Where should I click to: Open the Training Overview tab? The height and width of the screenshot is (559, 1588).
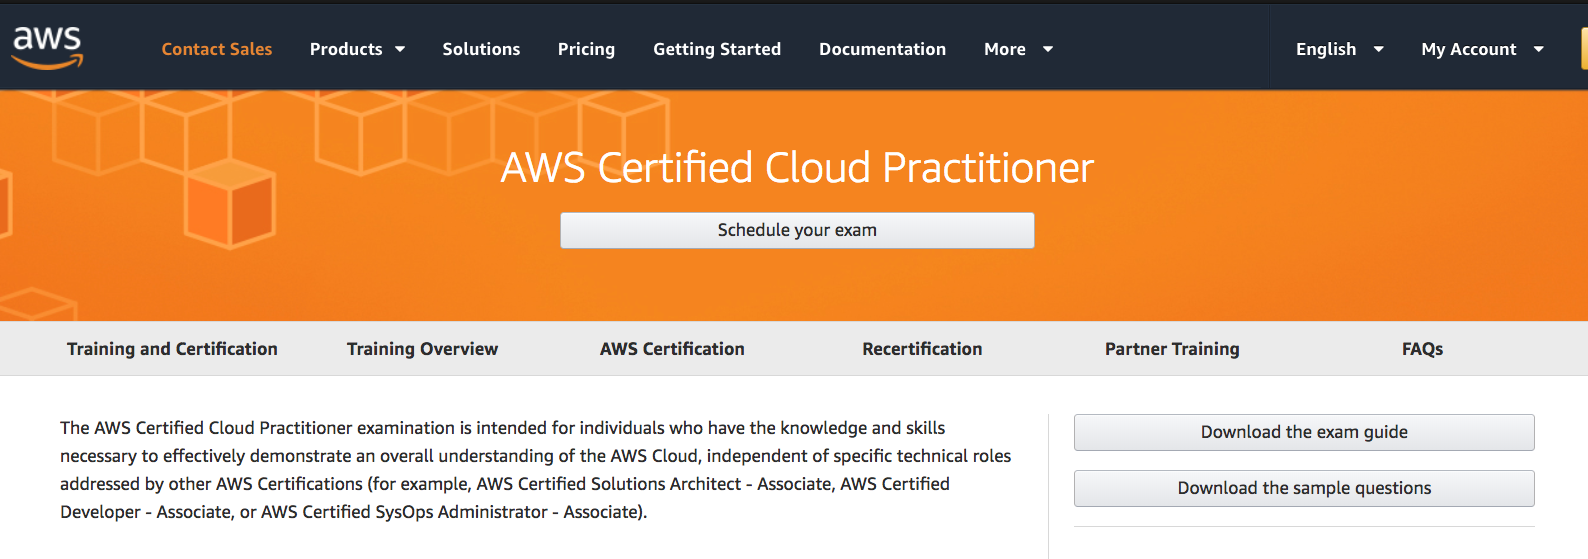tap(422, 349)
